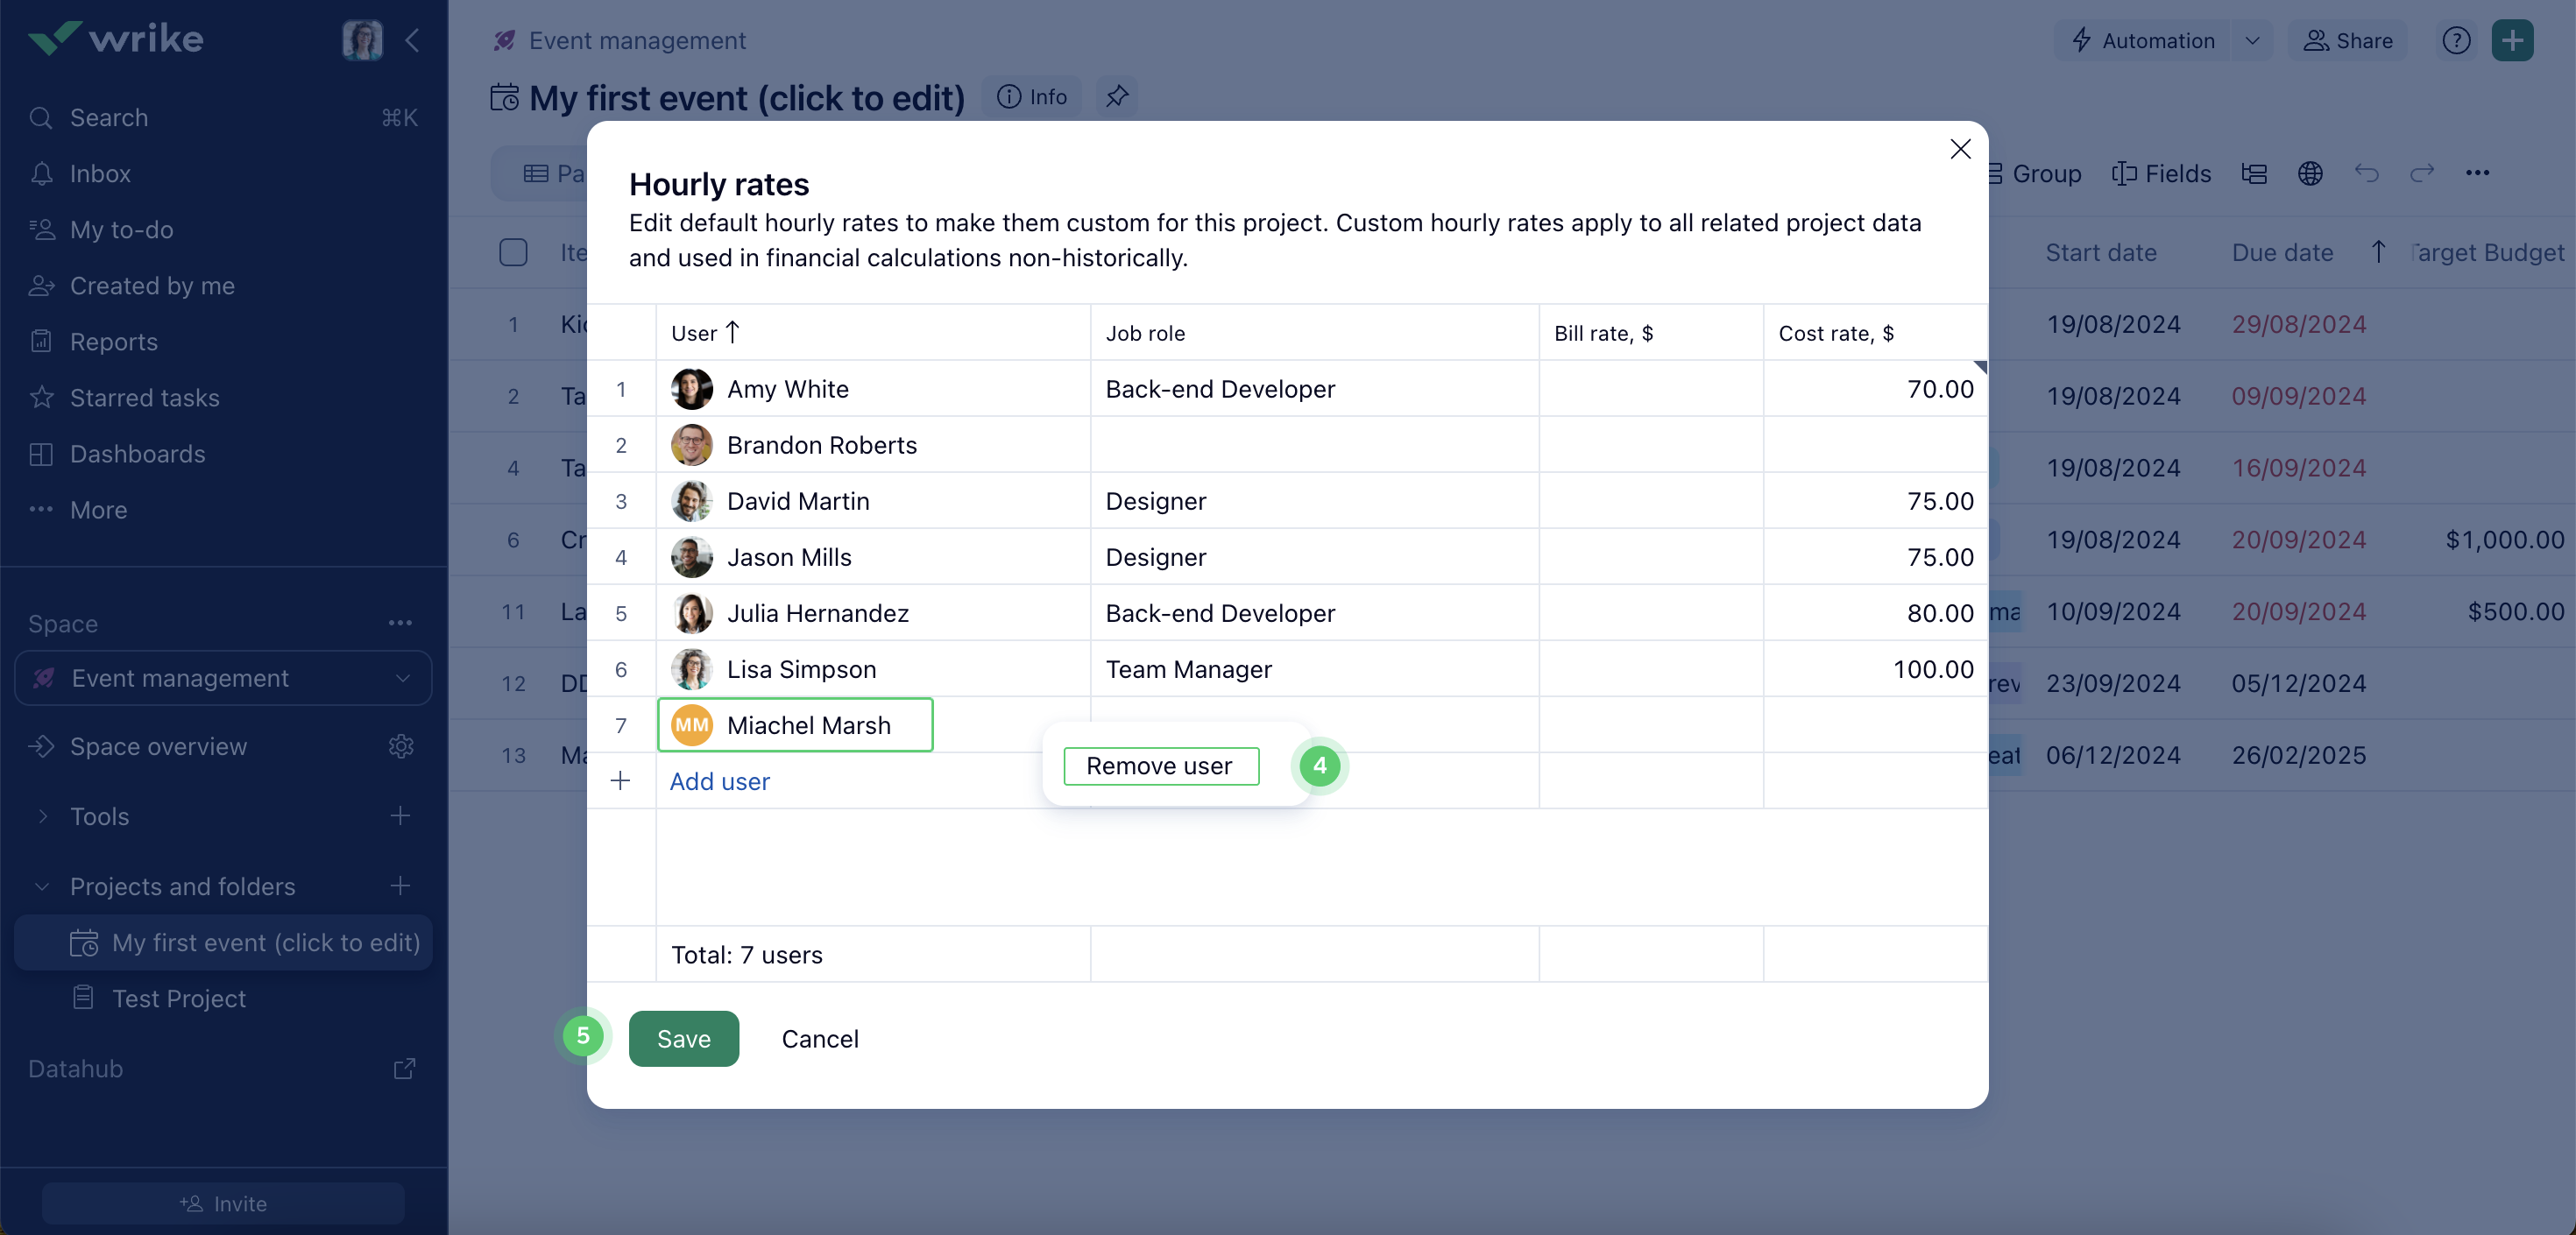Expand the Tools section

[43, 817]
